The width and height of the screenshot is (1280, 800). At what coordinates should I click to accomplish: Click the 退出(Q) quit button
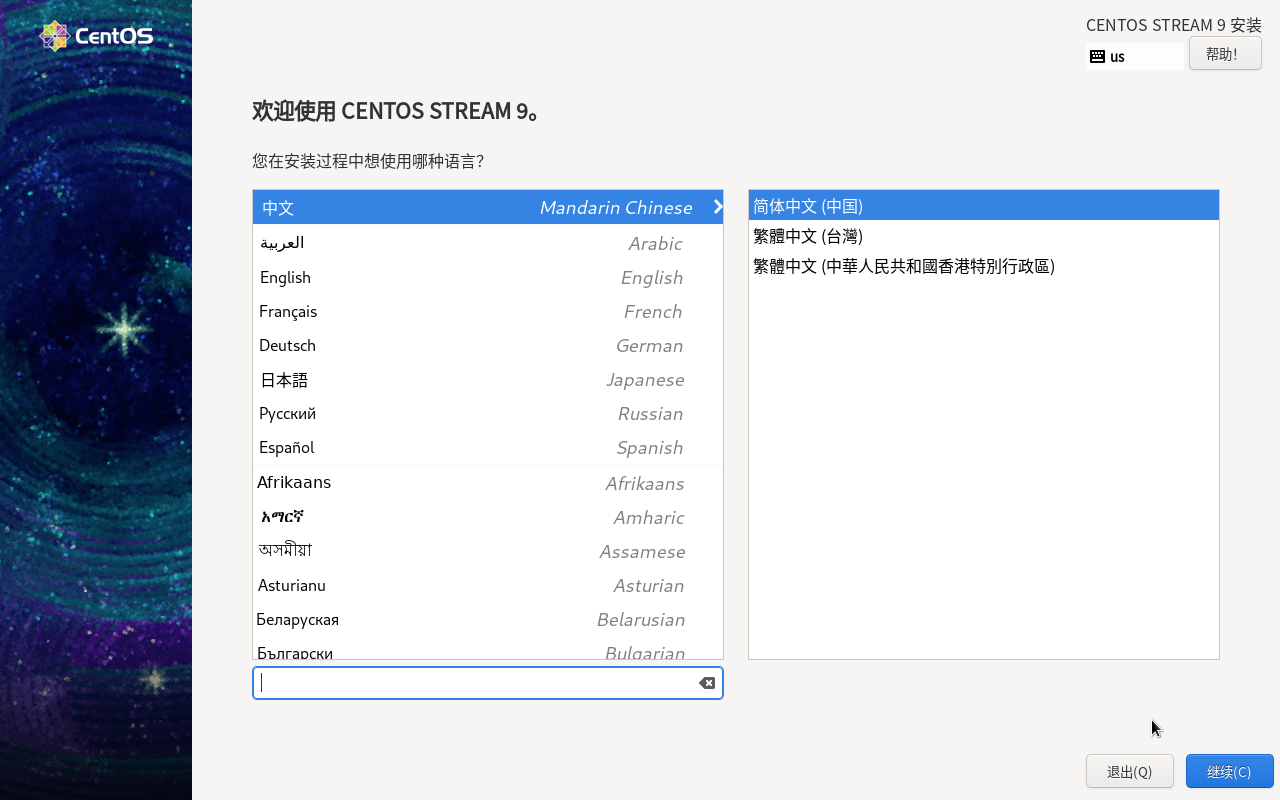click(x=1130, y=771)
